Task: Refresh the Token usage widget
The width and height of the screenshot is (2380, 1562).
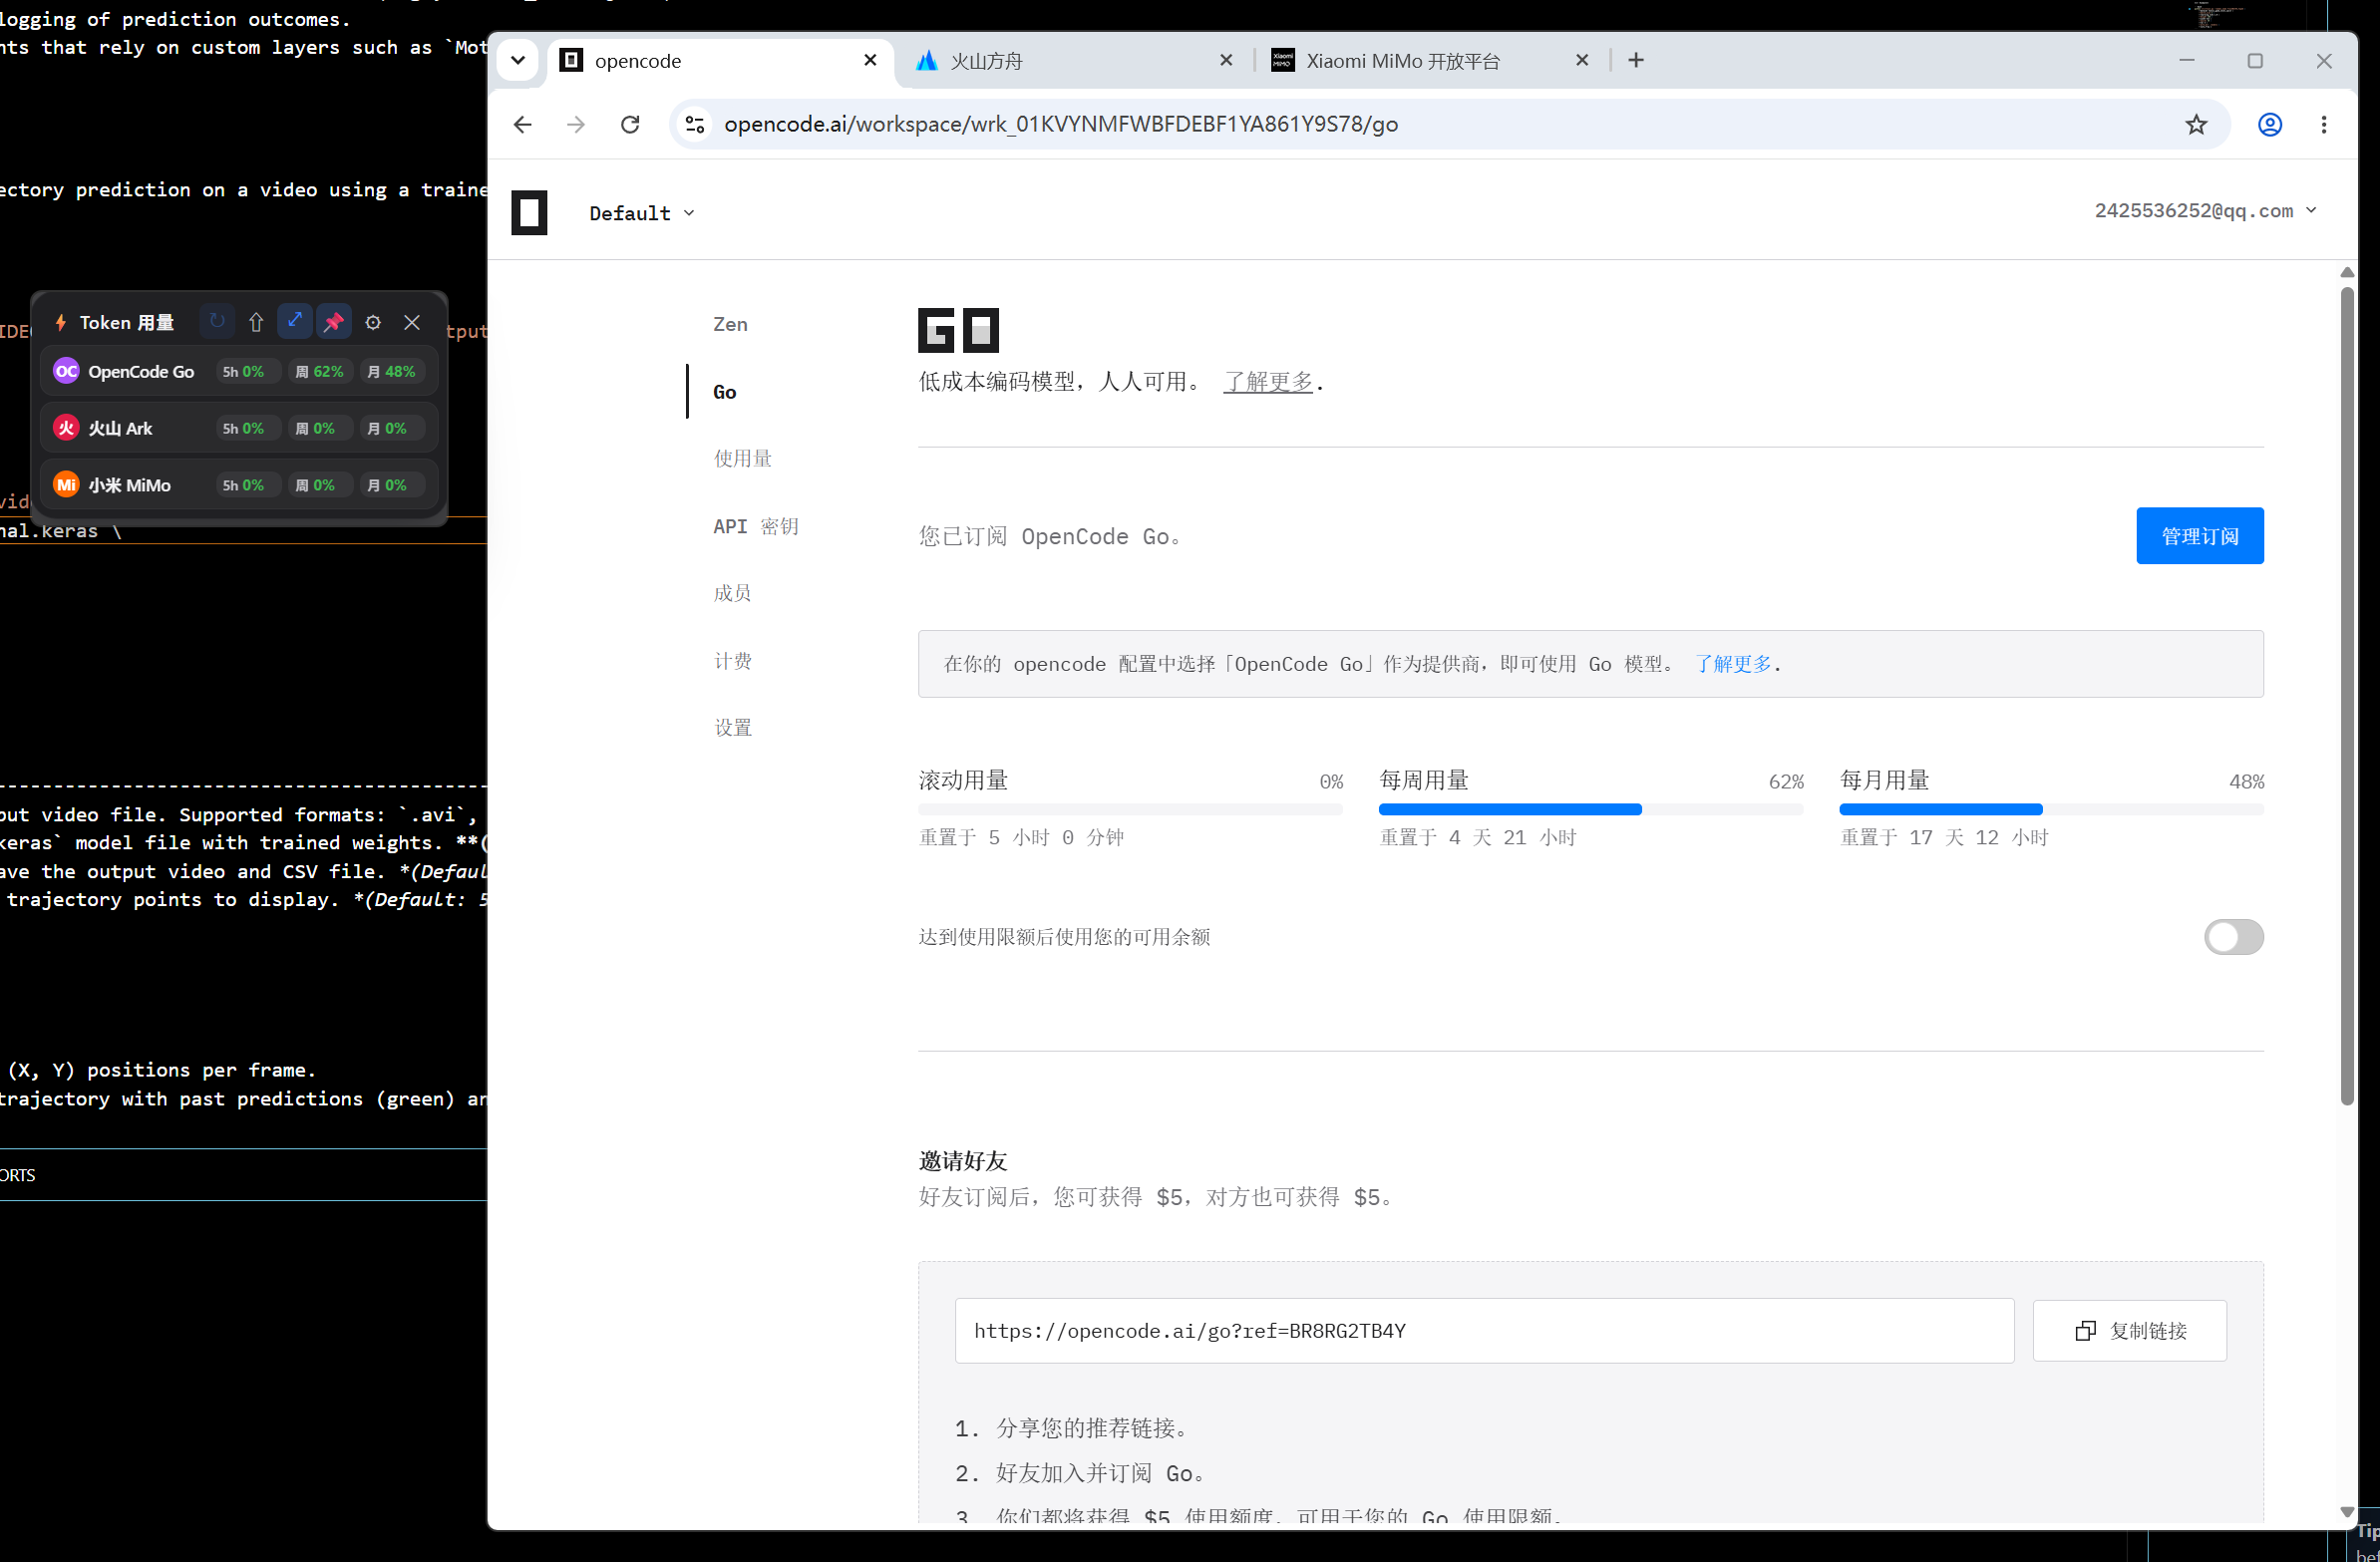Action: tap(217, 322)
